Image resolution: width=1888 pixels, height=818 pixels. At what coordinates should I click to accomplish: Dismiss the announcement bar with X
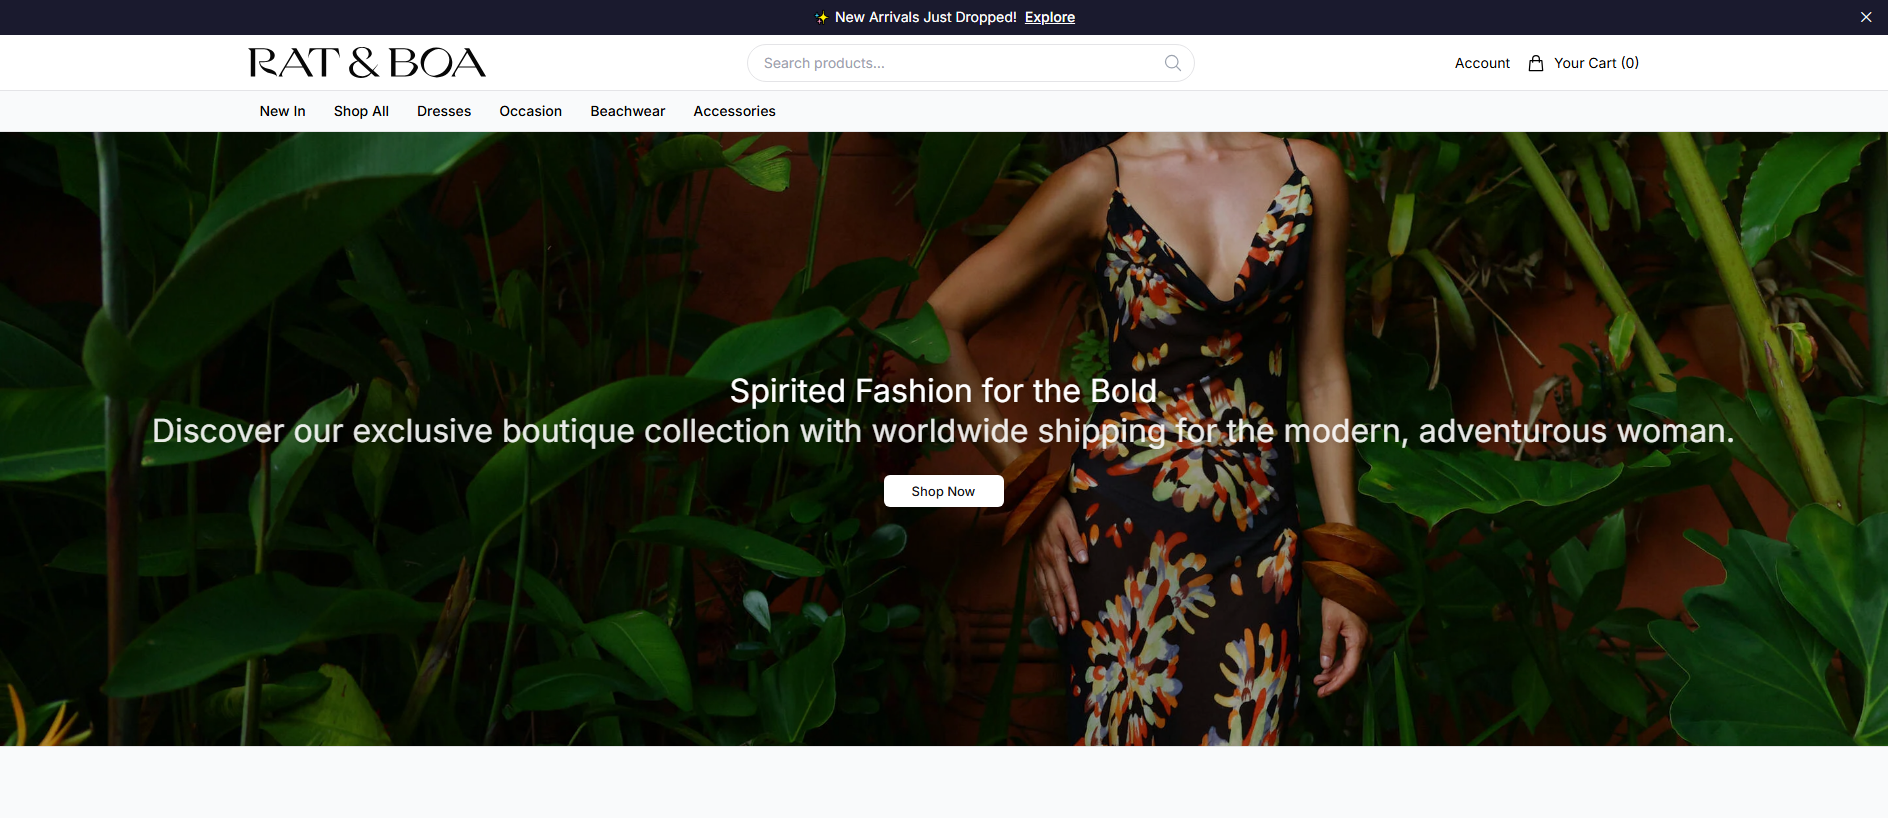(x=1866, y=17)
